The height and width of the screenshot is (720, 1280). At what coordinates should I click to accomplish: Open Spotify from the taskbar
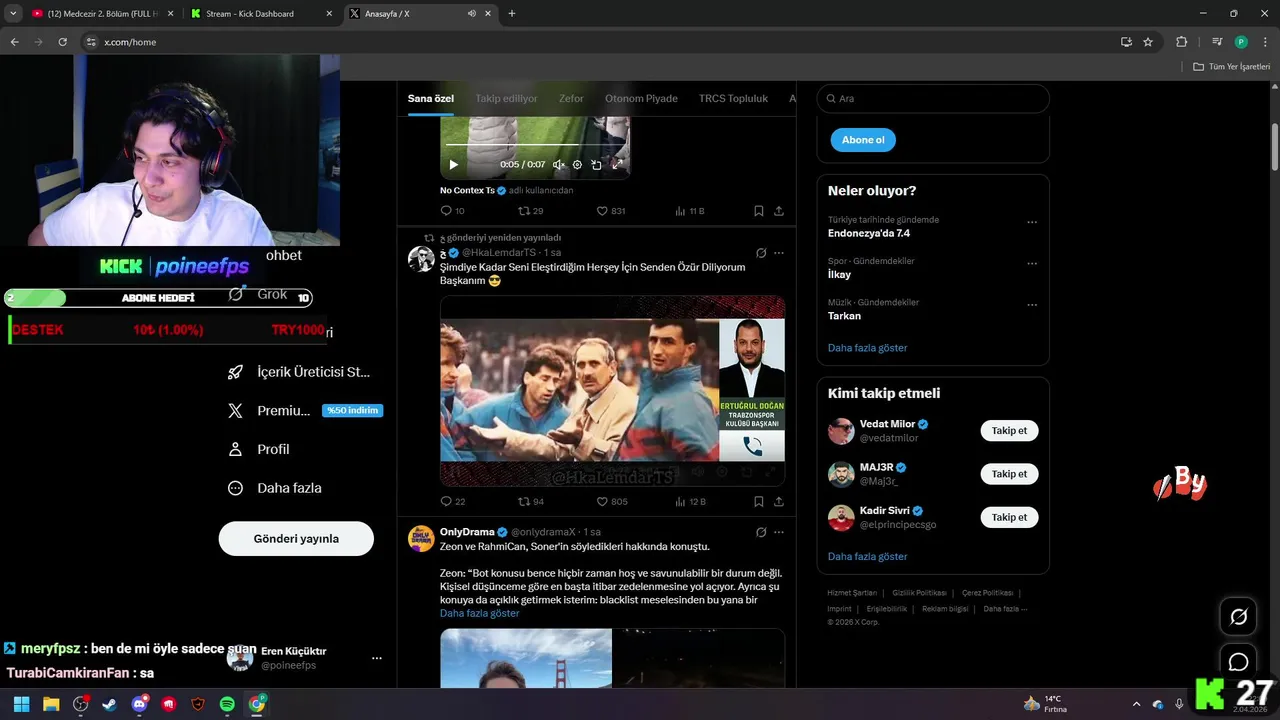[x=227, y=704]
